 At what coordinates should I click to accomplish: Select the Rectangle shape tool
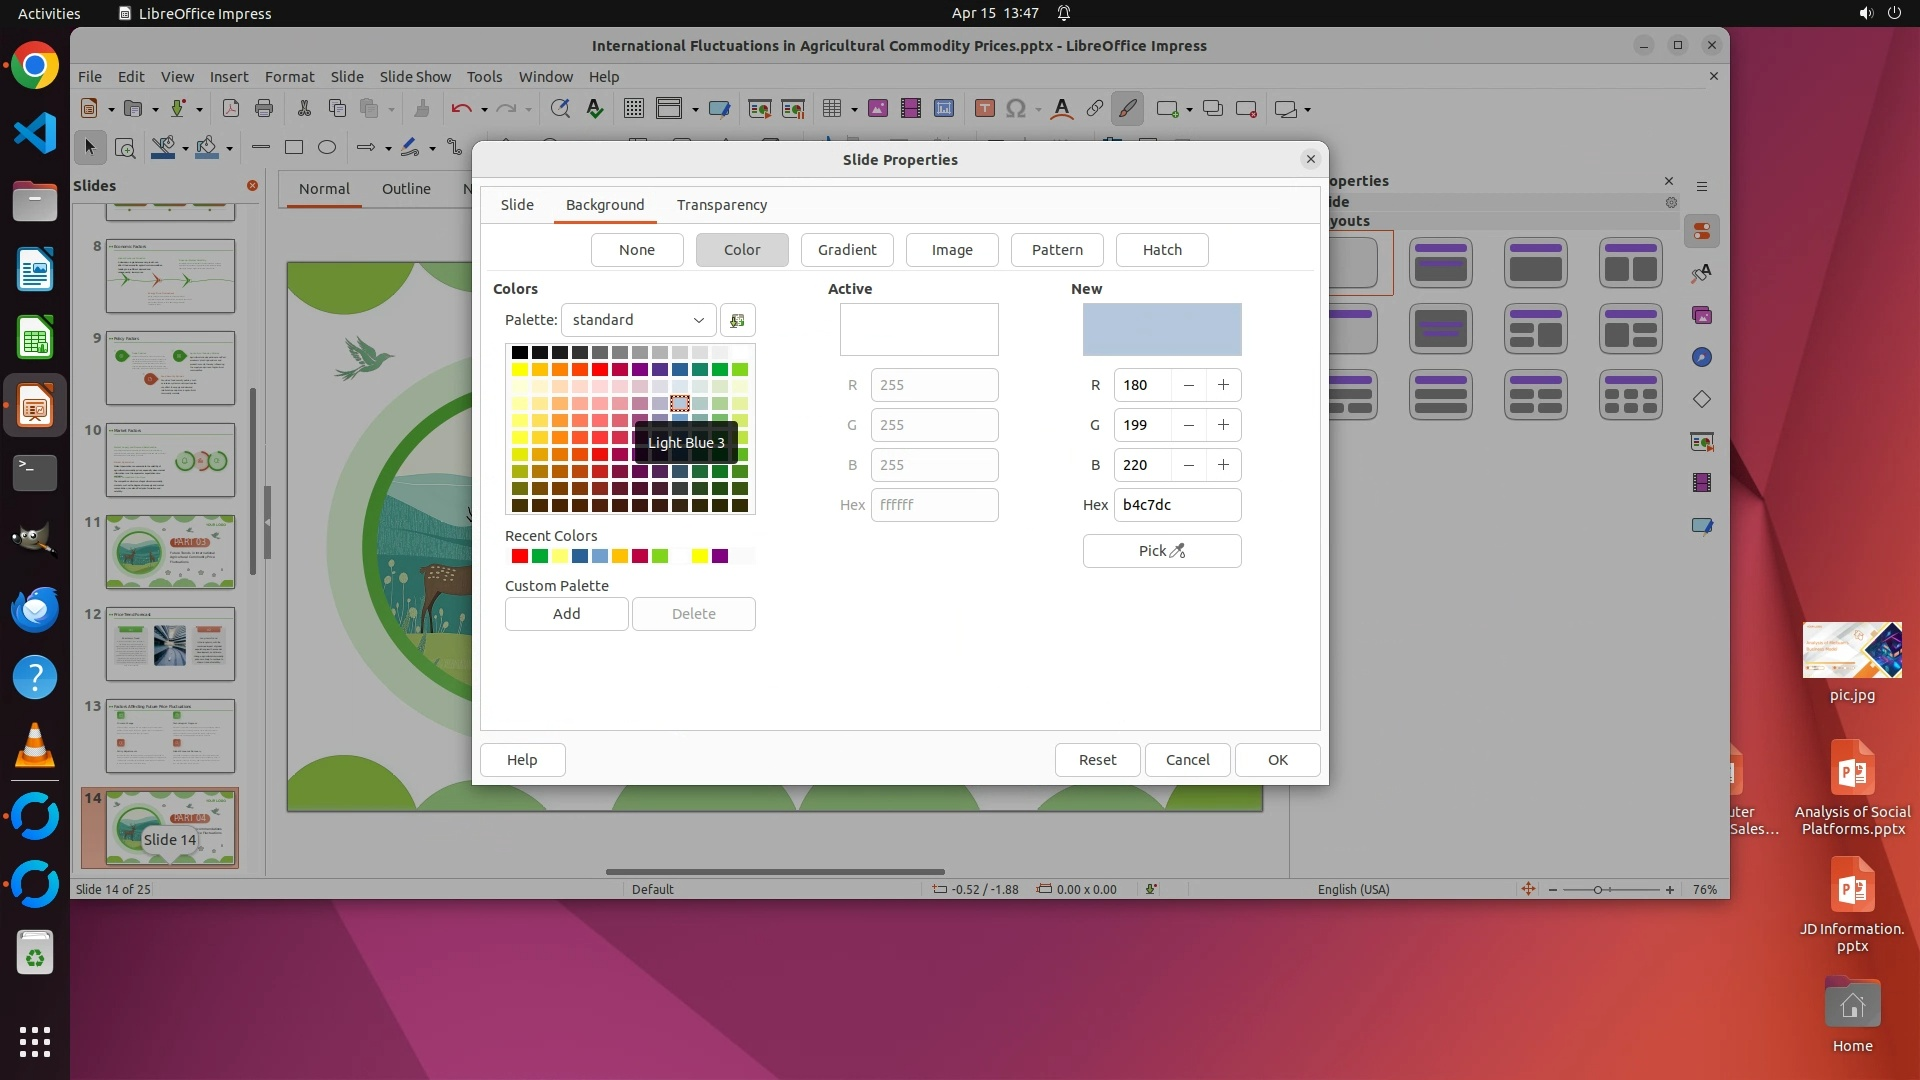[x=293, y=148]
